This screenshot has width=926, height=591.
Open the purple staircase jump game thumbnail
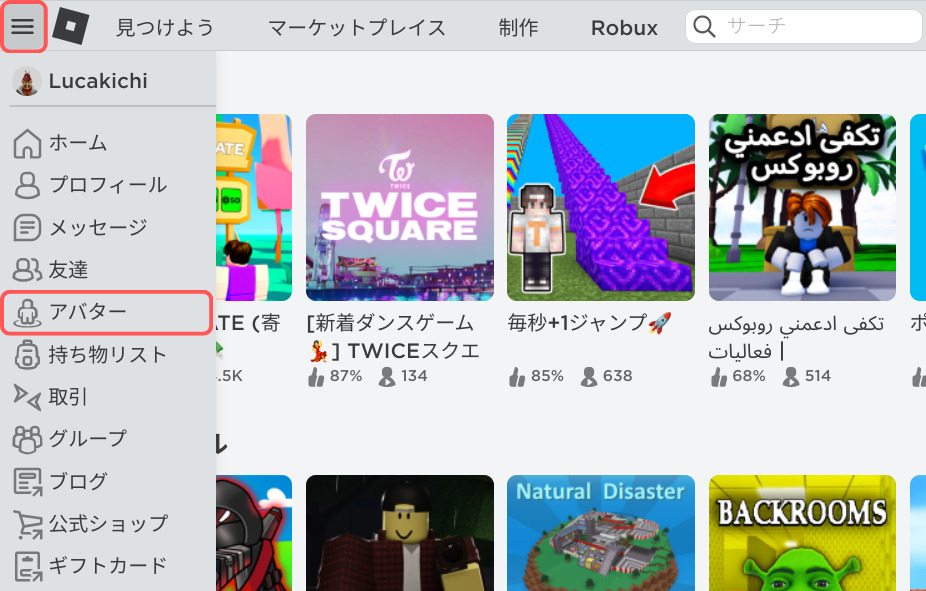coord(601,207)
